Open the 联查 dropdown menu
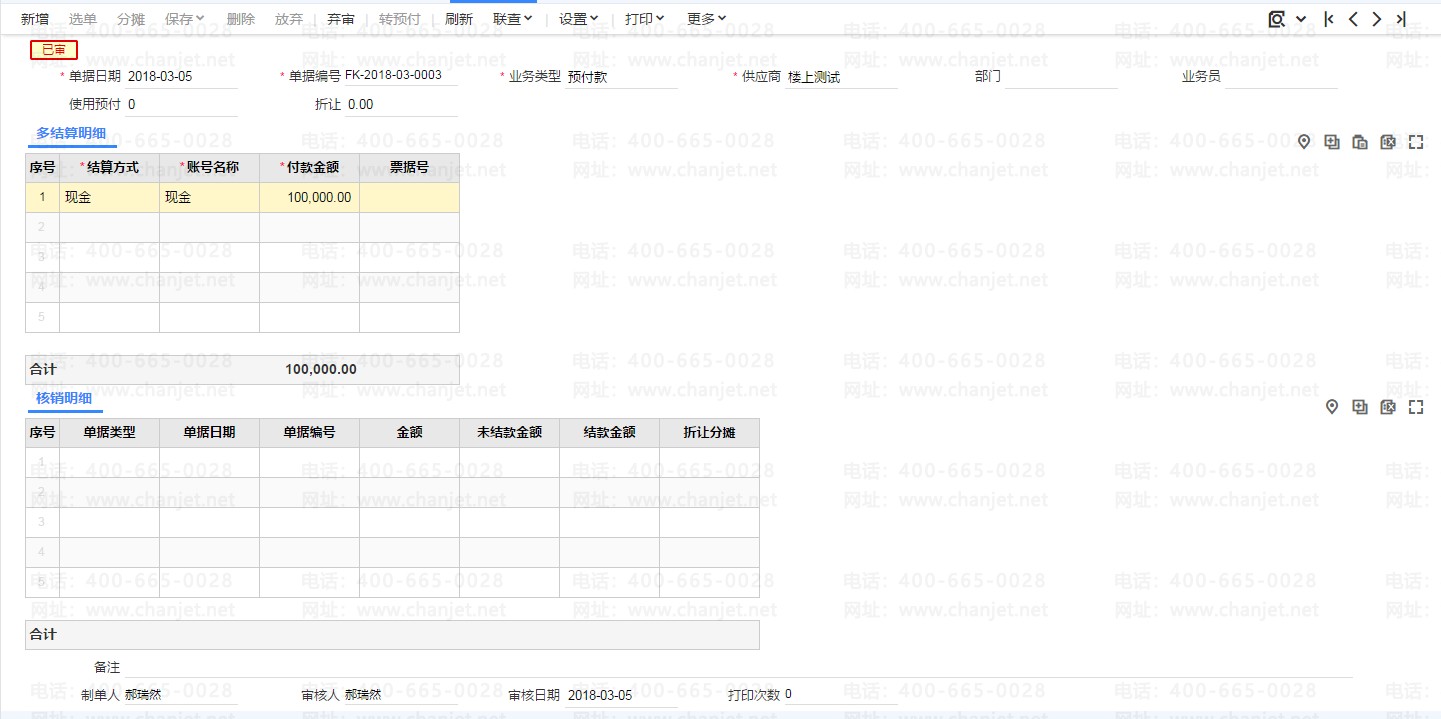1441x719 pixels. coord(513,19)
